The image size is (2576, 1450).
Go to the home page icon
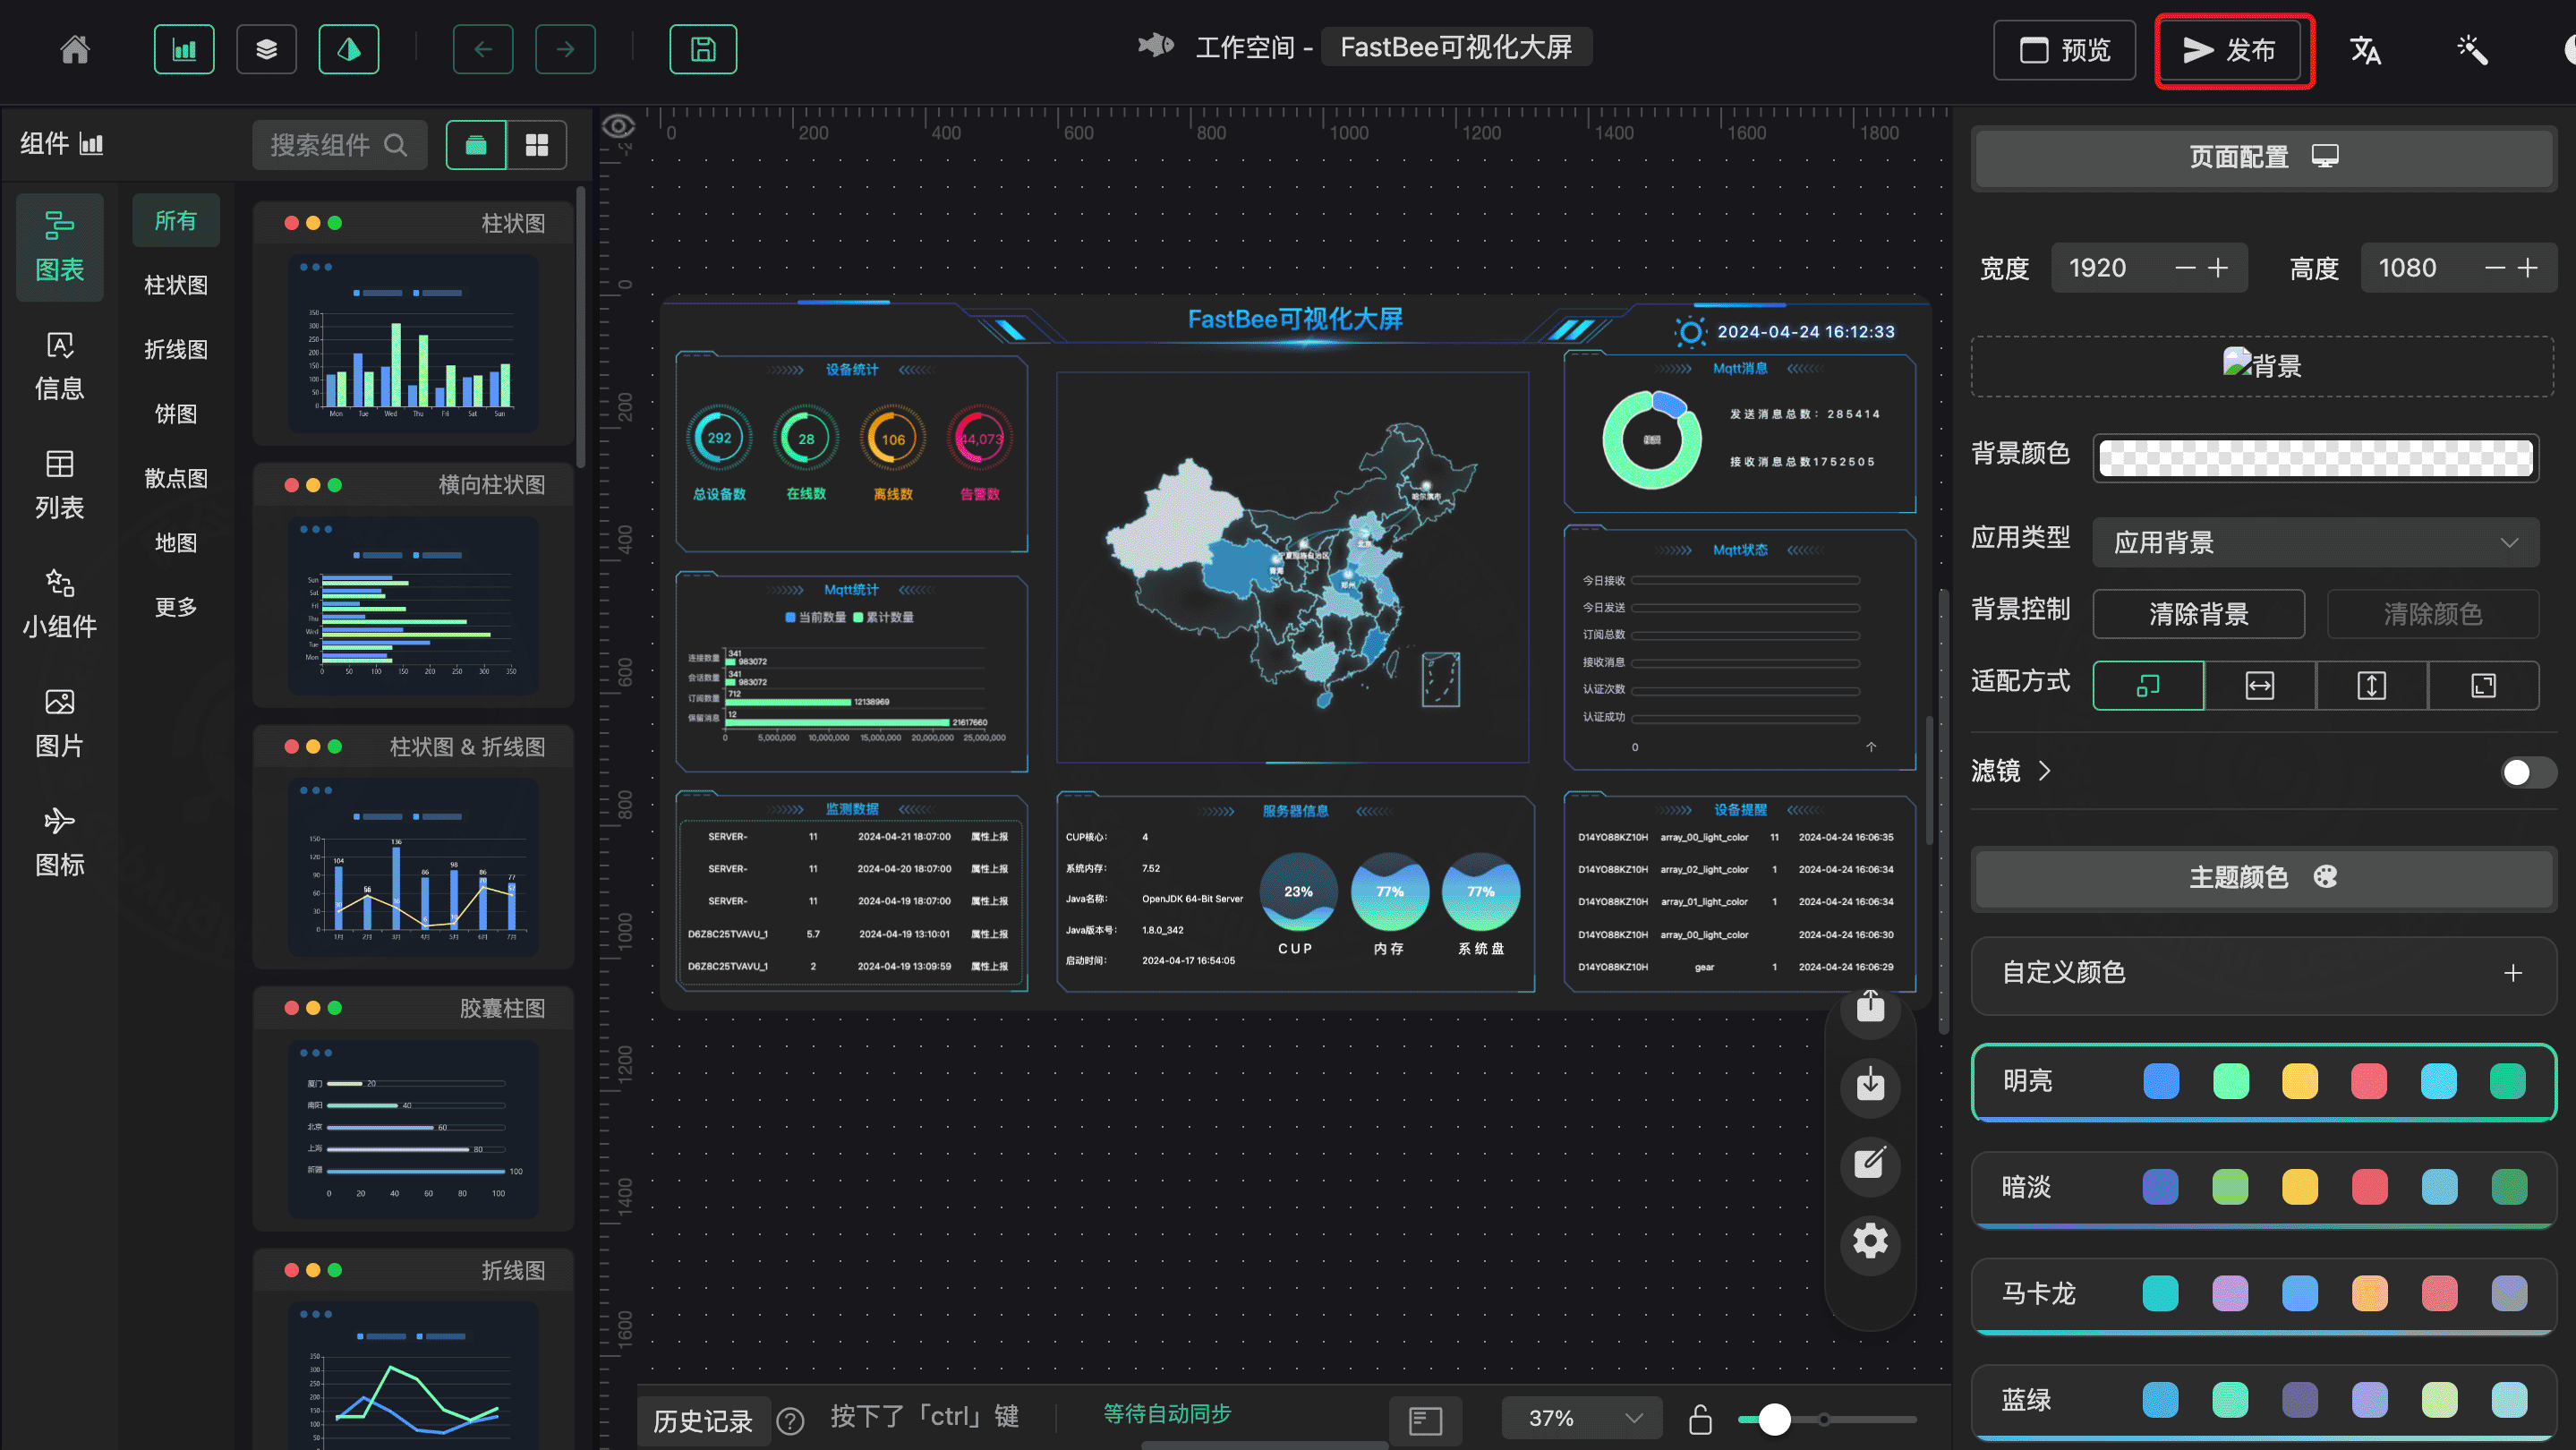coord(75,49)
